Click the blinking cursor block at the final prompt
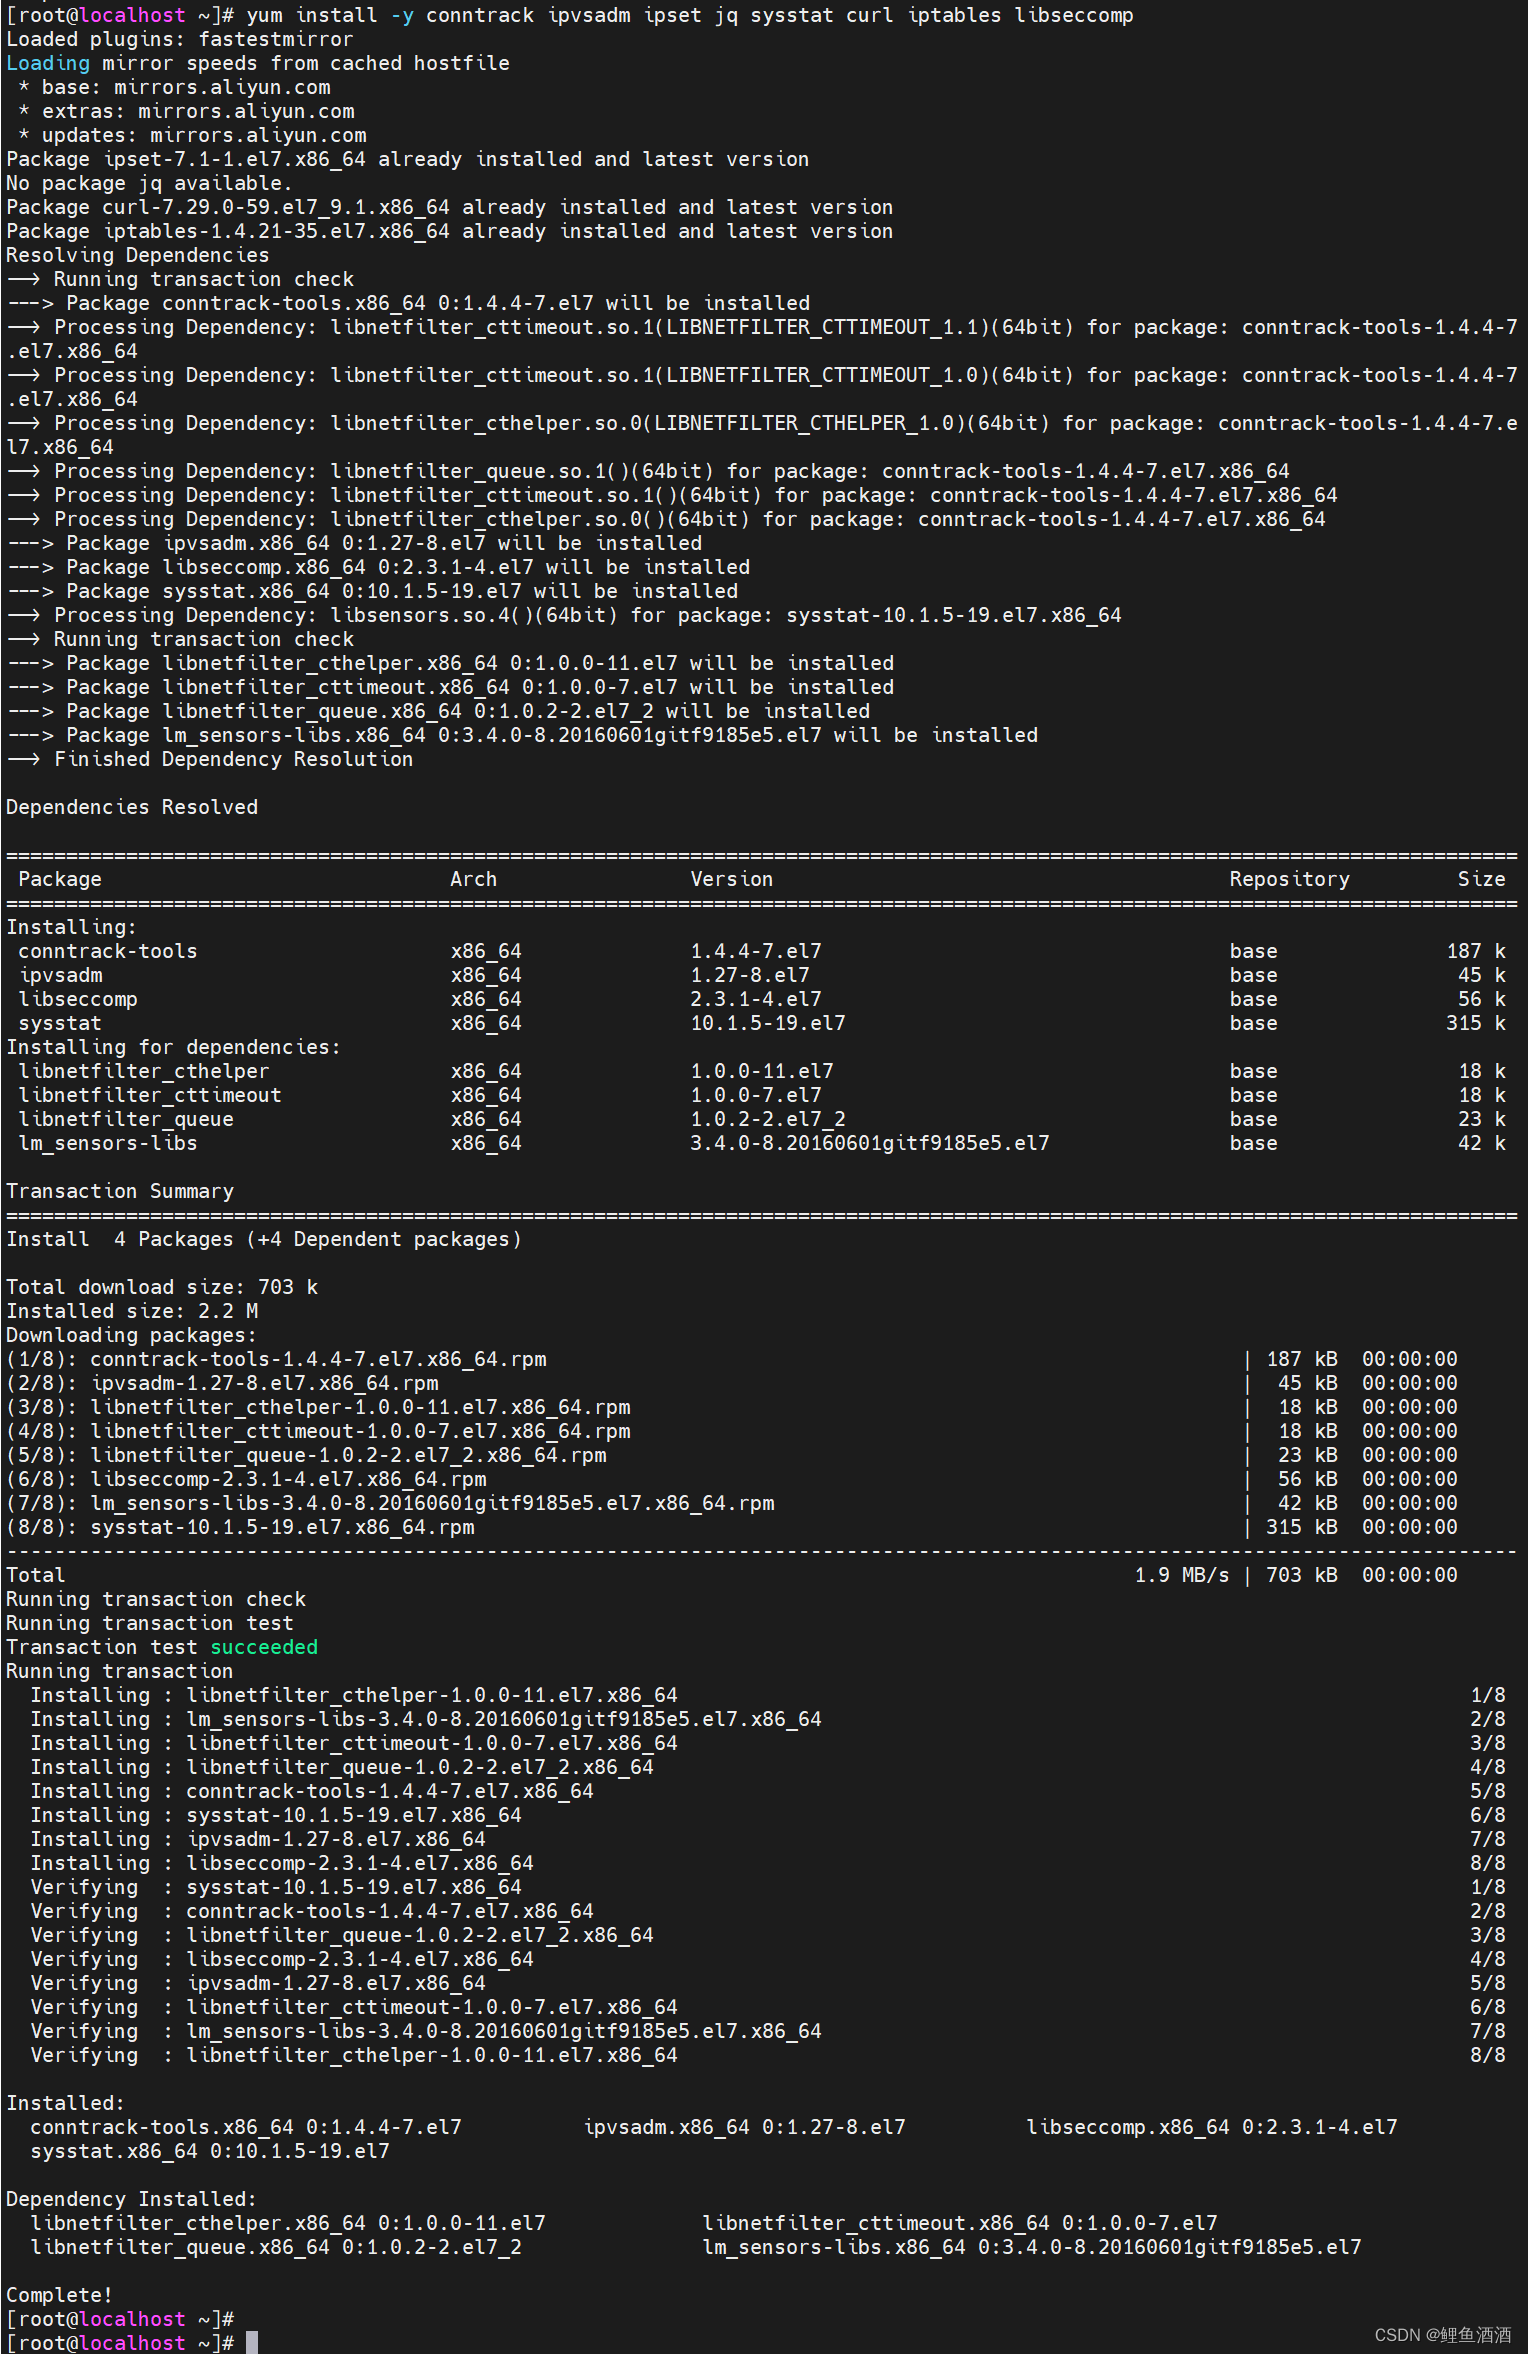The height and width of the screenshot is (2354, 1528). pyautogui.click(x=252, y=2342)
